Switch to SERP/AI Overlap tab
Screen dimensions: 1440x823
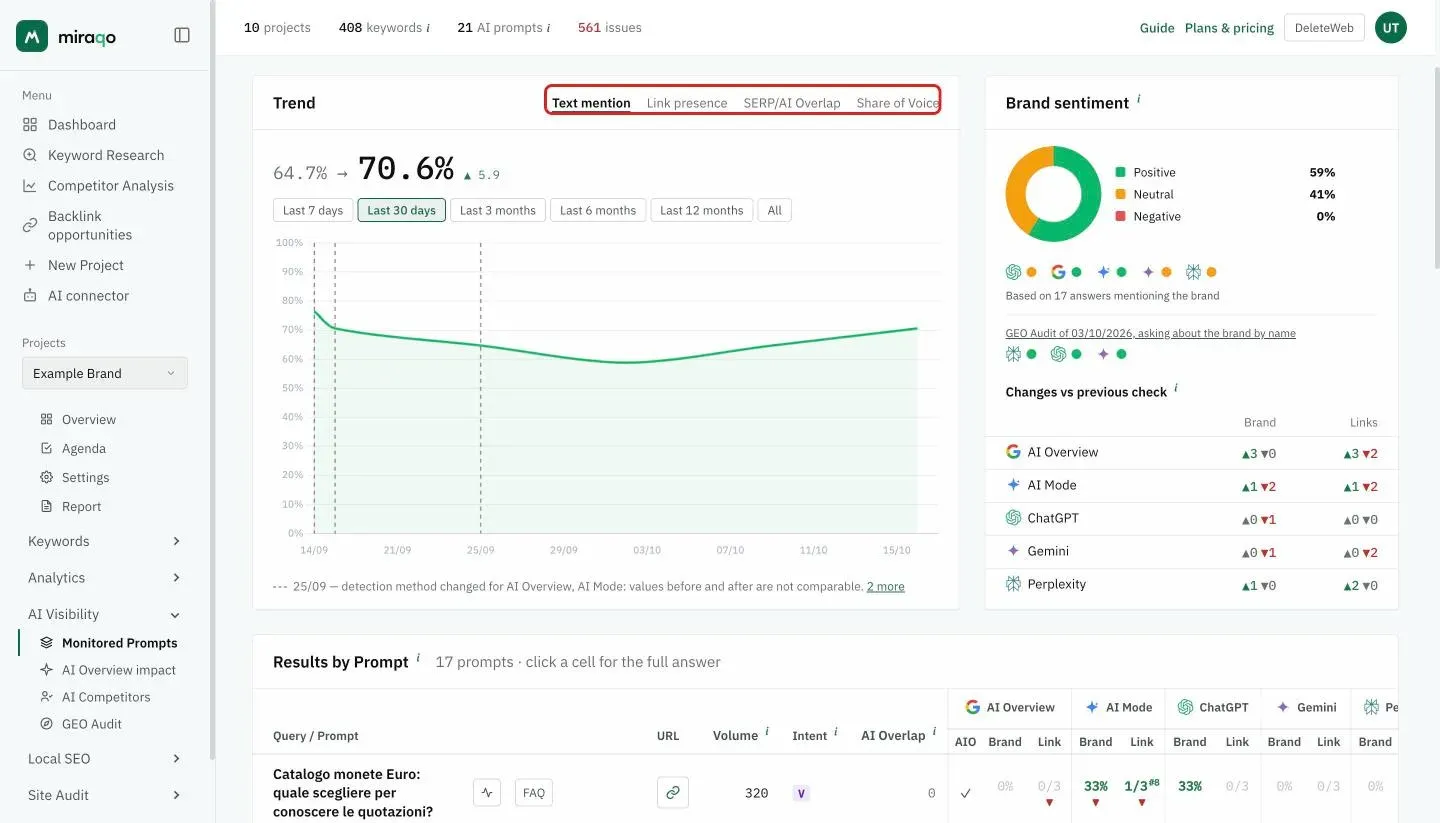click(x=792, y=103)
